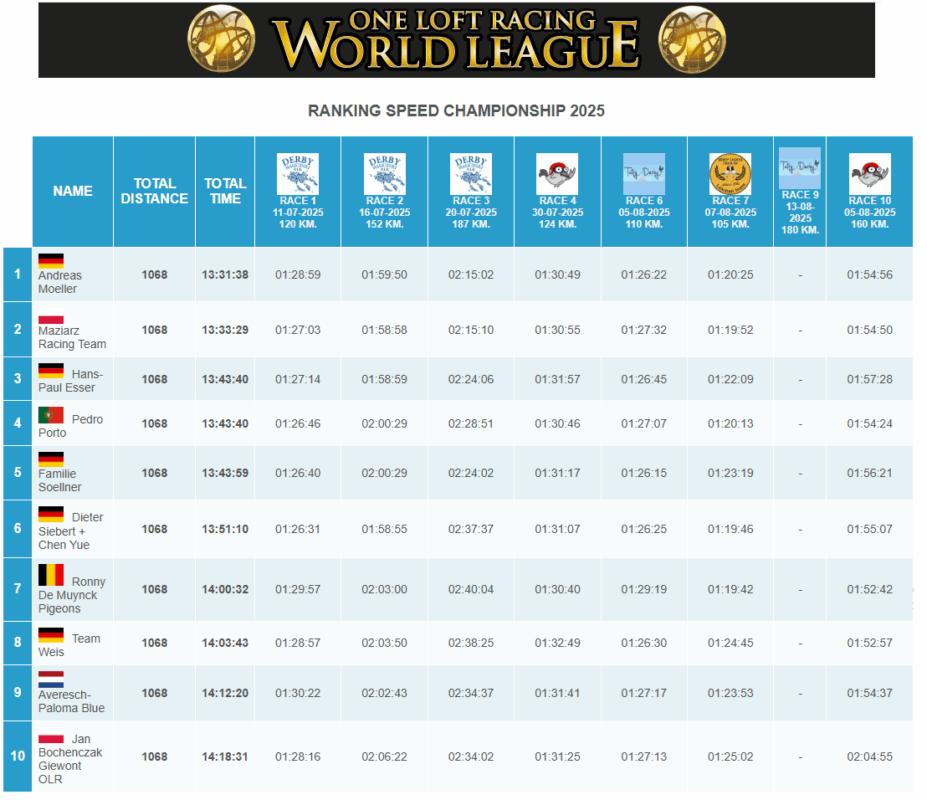The height and width of the screenshot is (800, 927).
Task: Click Dieter Siebert + Chen Yue name
Action: click(71, 531)
